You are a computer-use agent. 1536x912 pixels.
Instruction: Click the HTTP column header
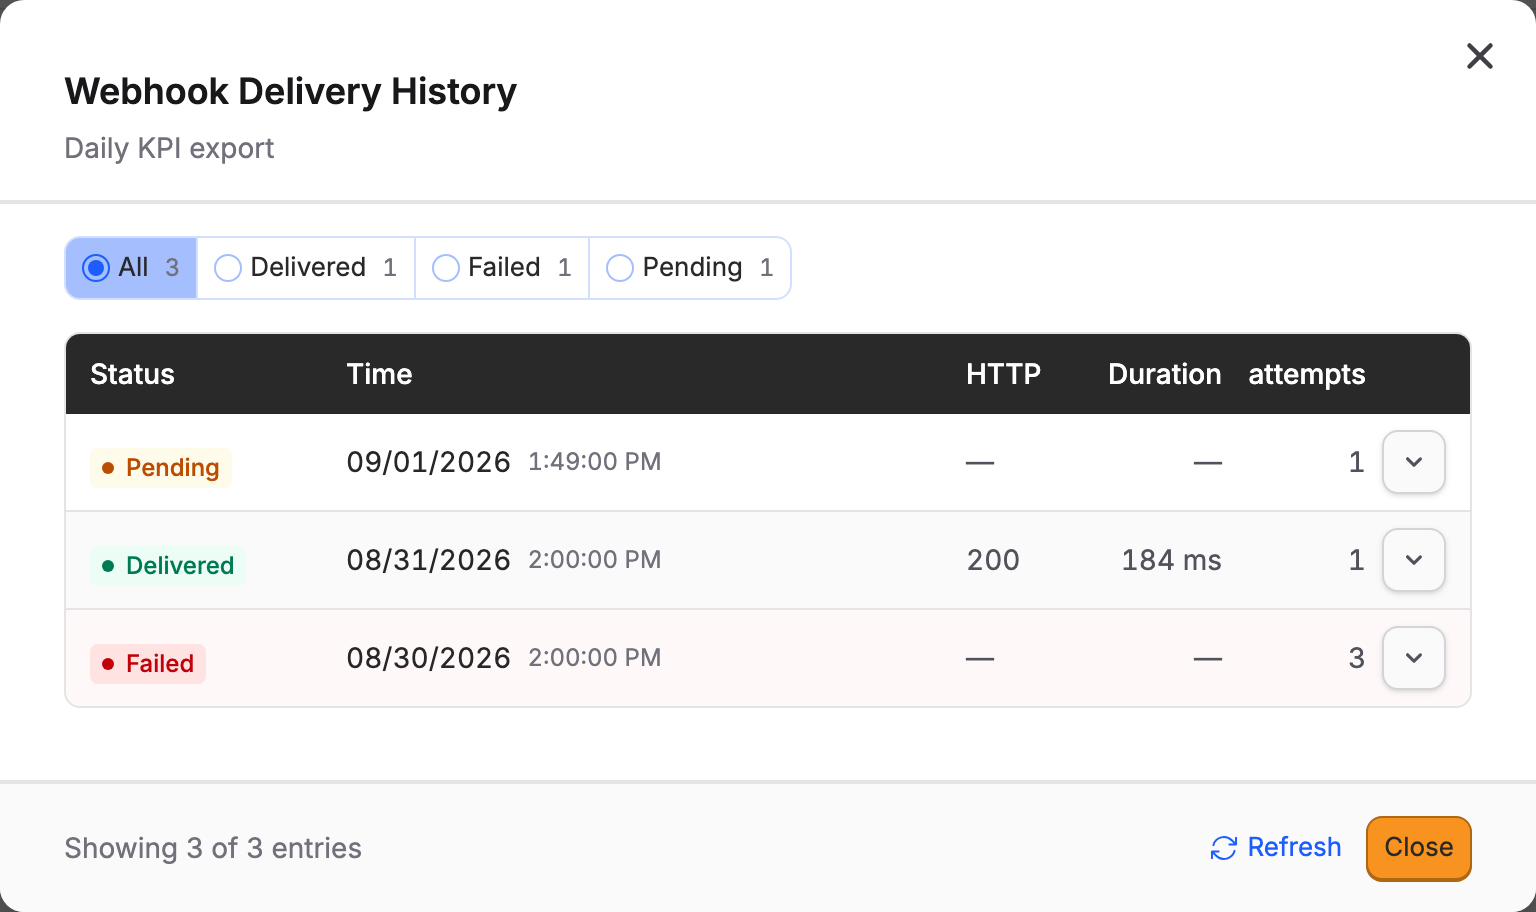[1004, 374]
